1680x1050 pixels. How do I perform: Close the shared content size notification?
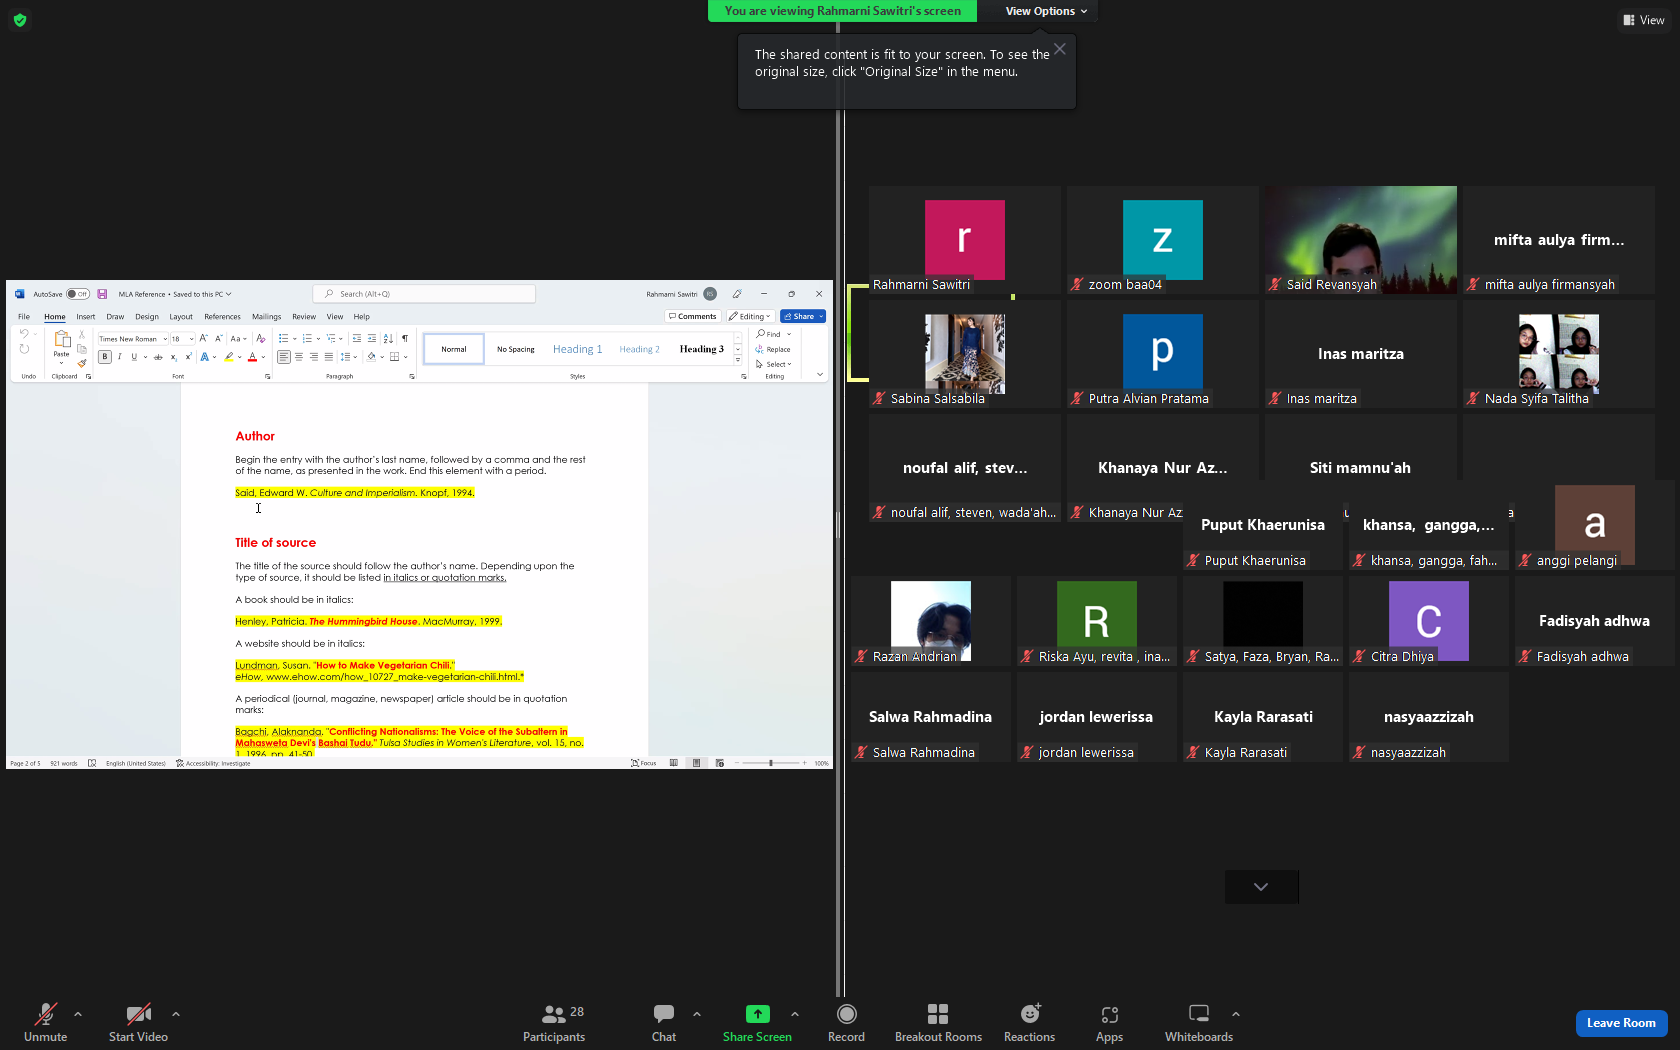1060,49
